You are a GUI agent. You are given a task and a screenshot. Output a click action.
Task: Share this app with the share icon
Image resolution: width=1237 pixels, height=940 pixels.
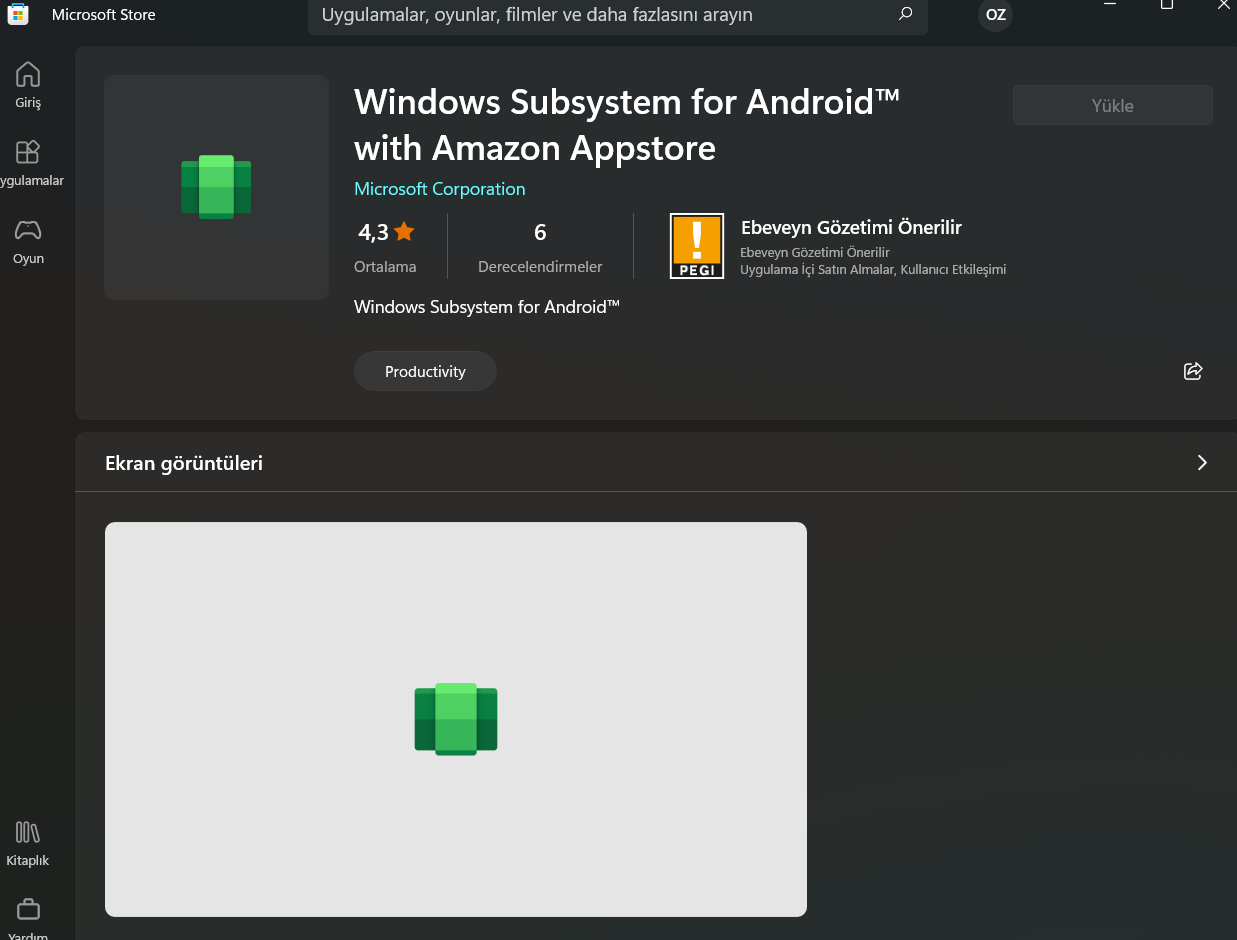point(1192,371)
